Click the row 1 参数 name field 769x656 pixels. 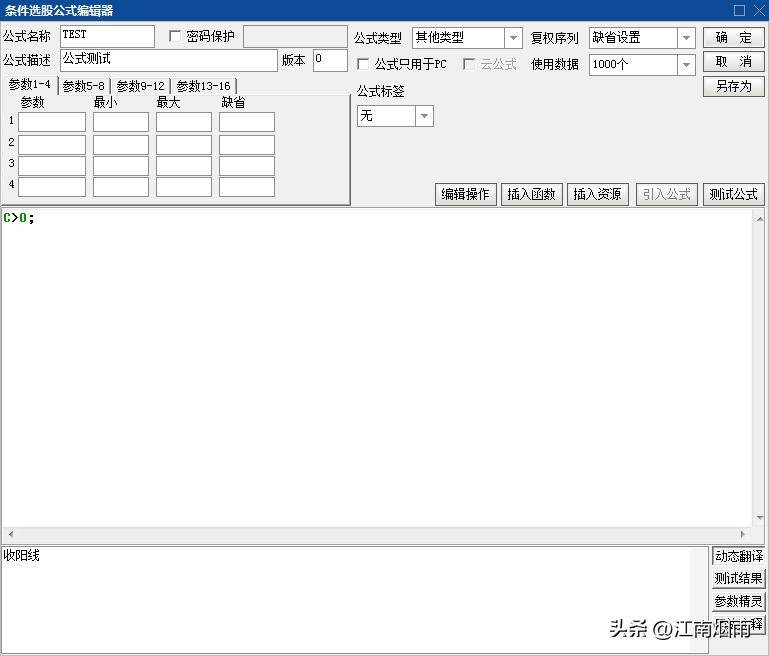point(52,122)
